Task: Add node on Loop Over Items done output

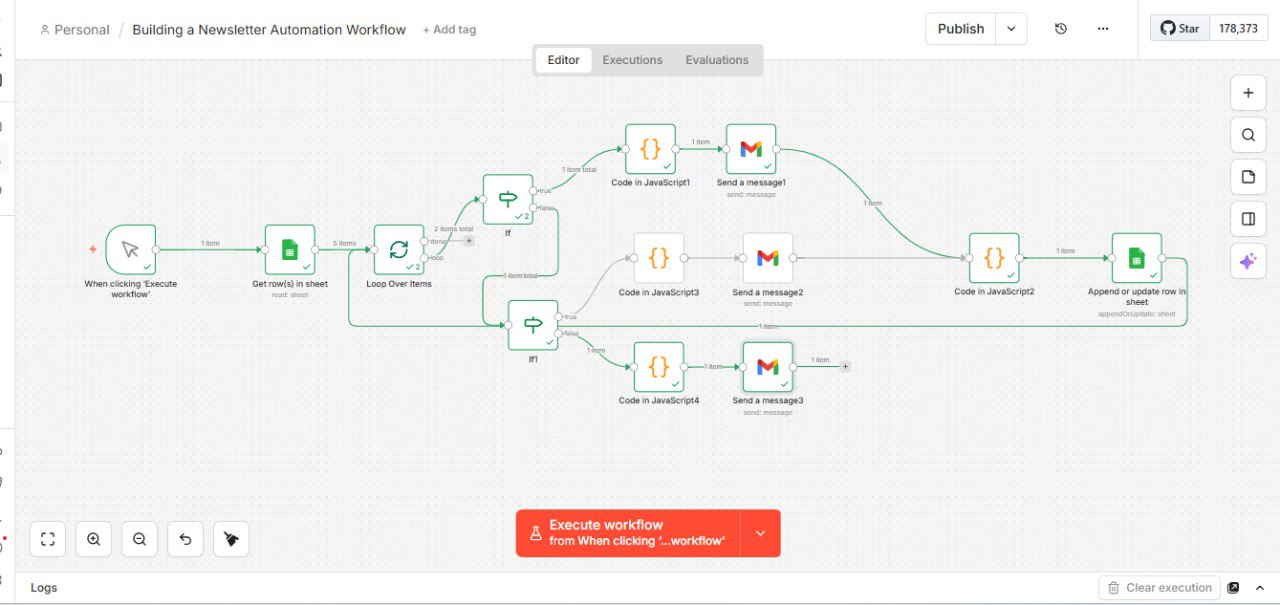Action: [x=468, y=241]
